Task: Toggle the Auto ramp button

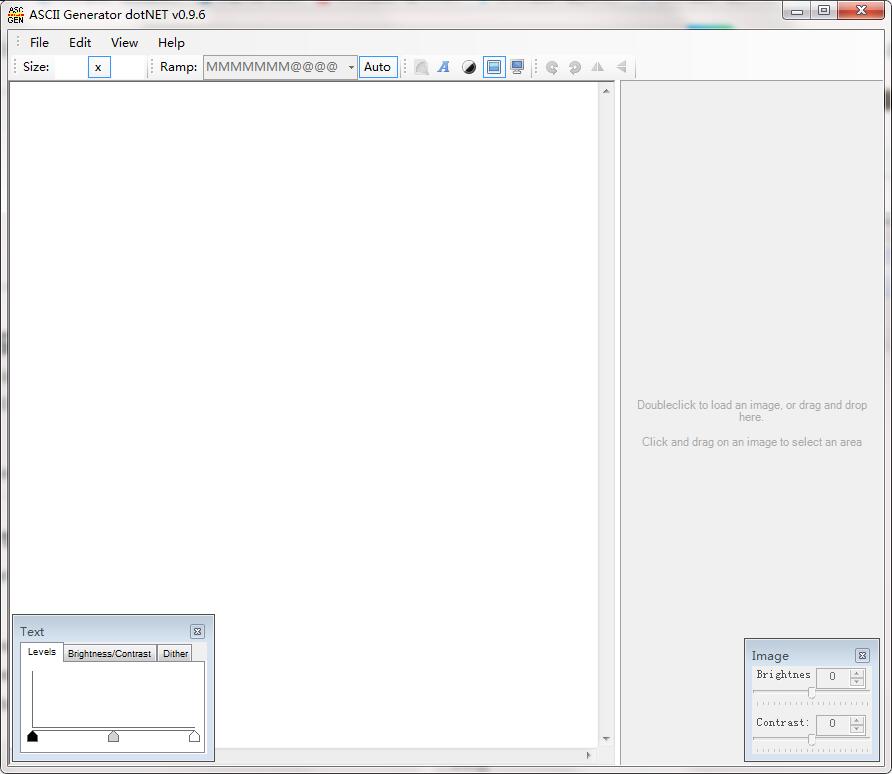Action: coord(378,67)
